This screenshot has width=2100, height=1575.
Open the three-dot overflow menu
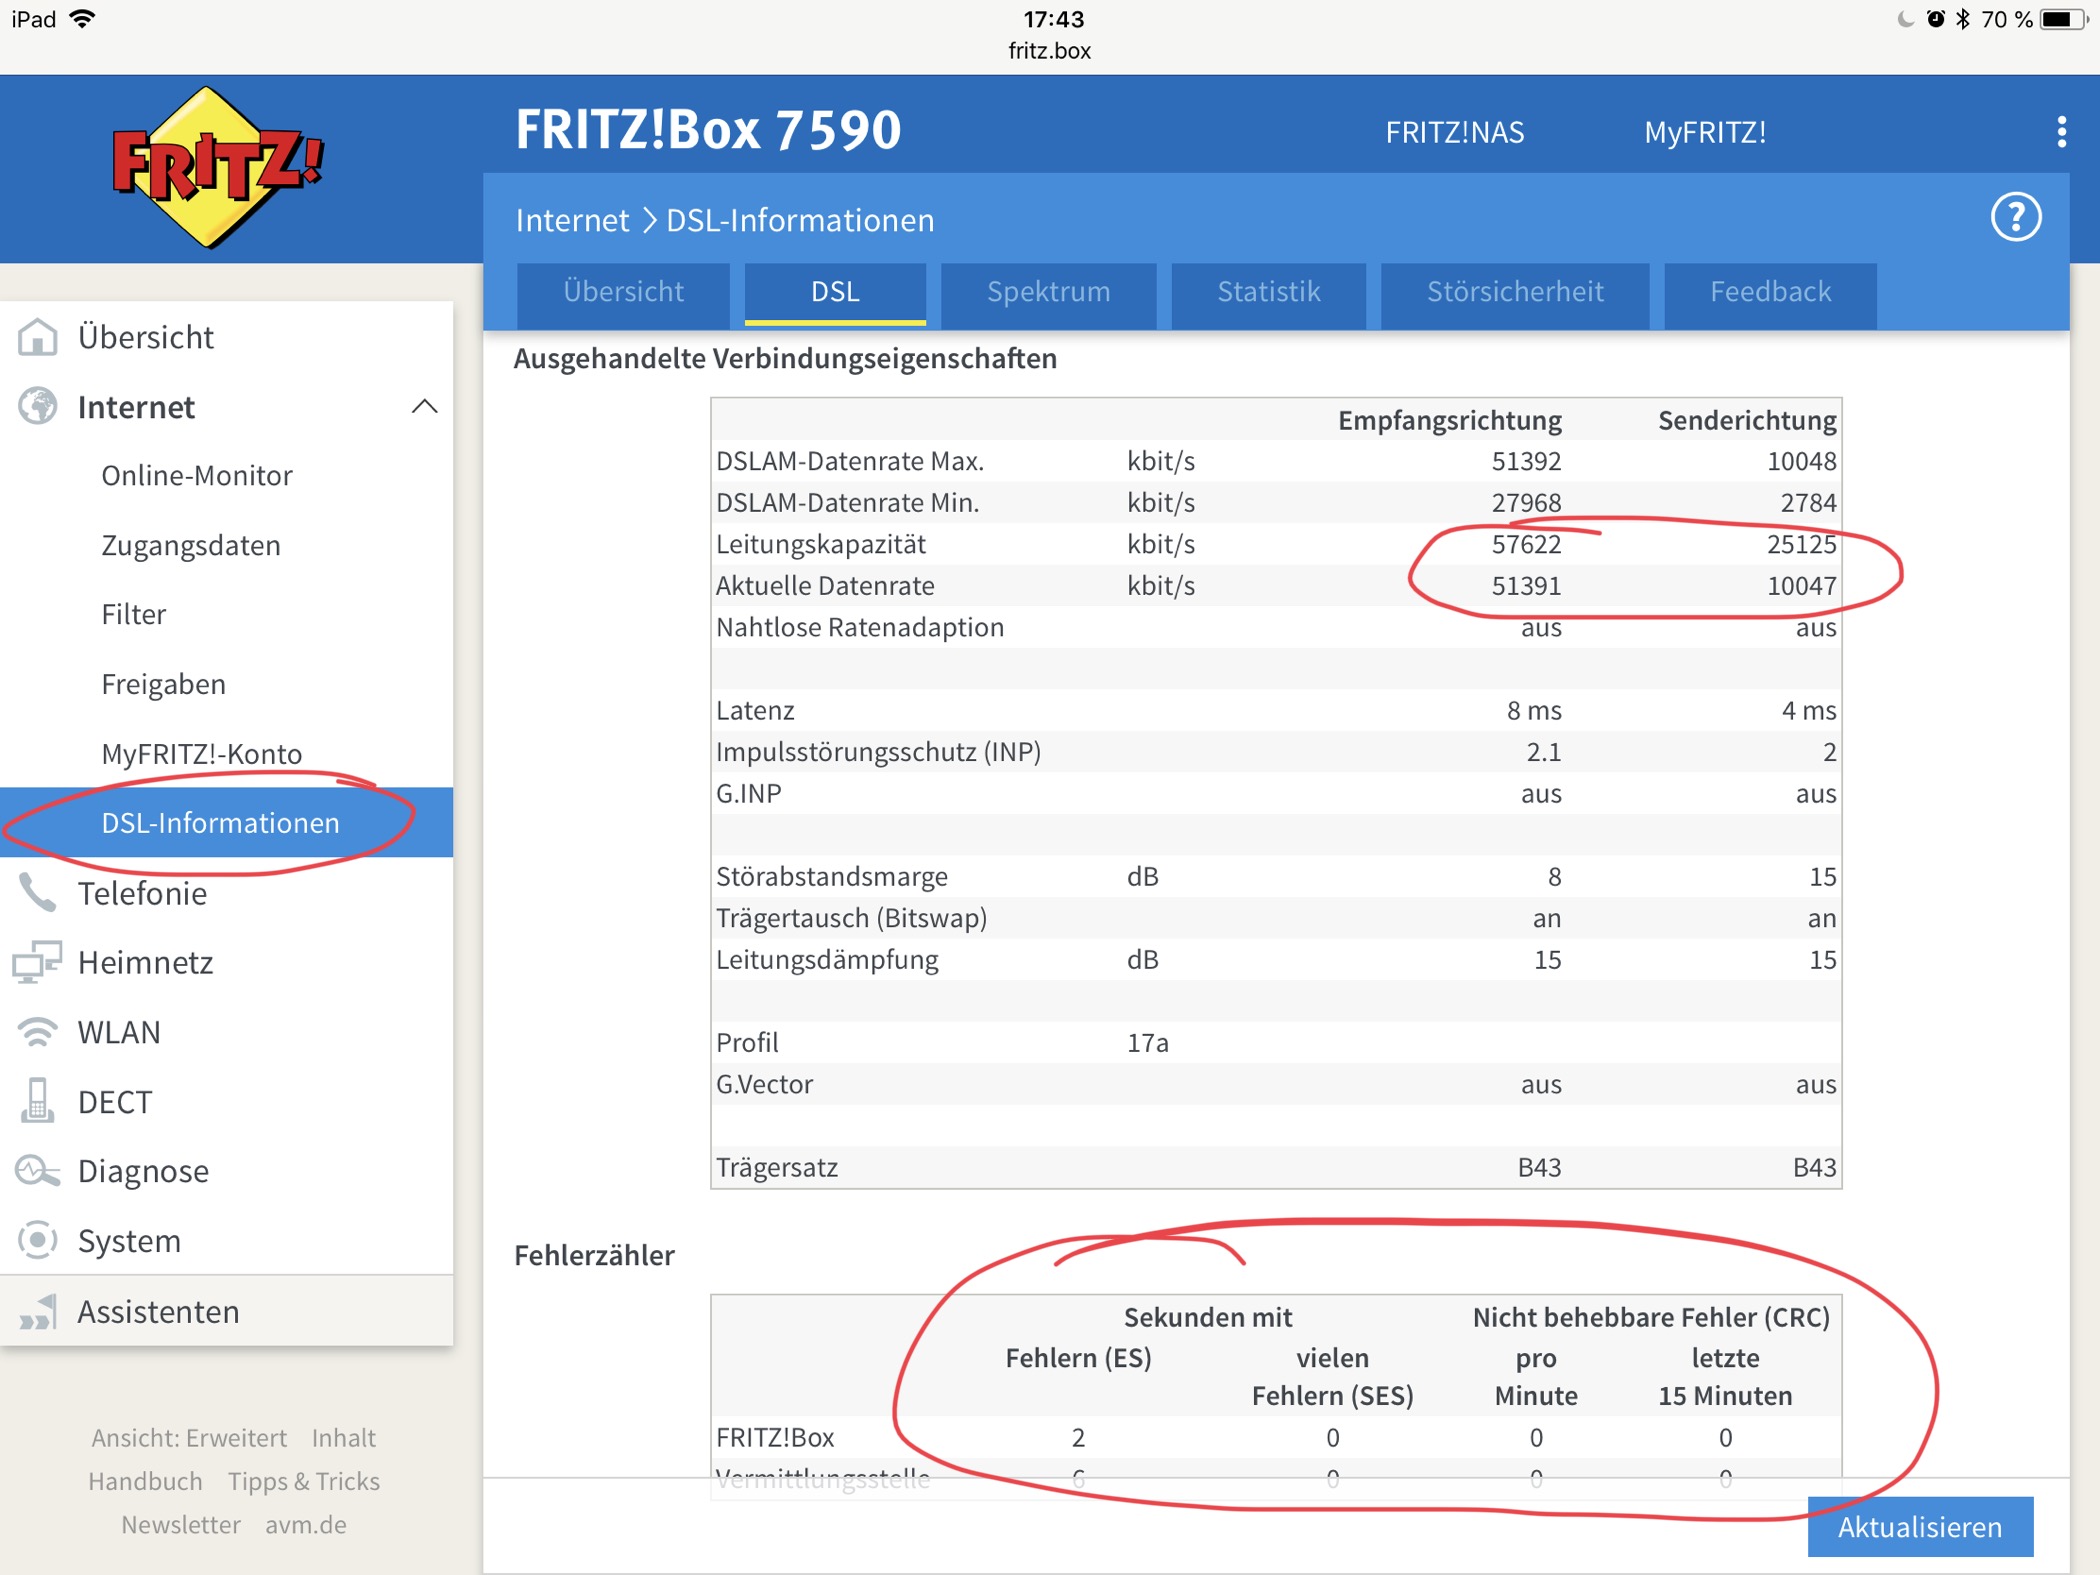tap(2061, 131)
